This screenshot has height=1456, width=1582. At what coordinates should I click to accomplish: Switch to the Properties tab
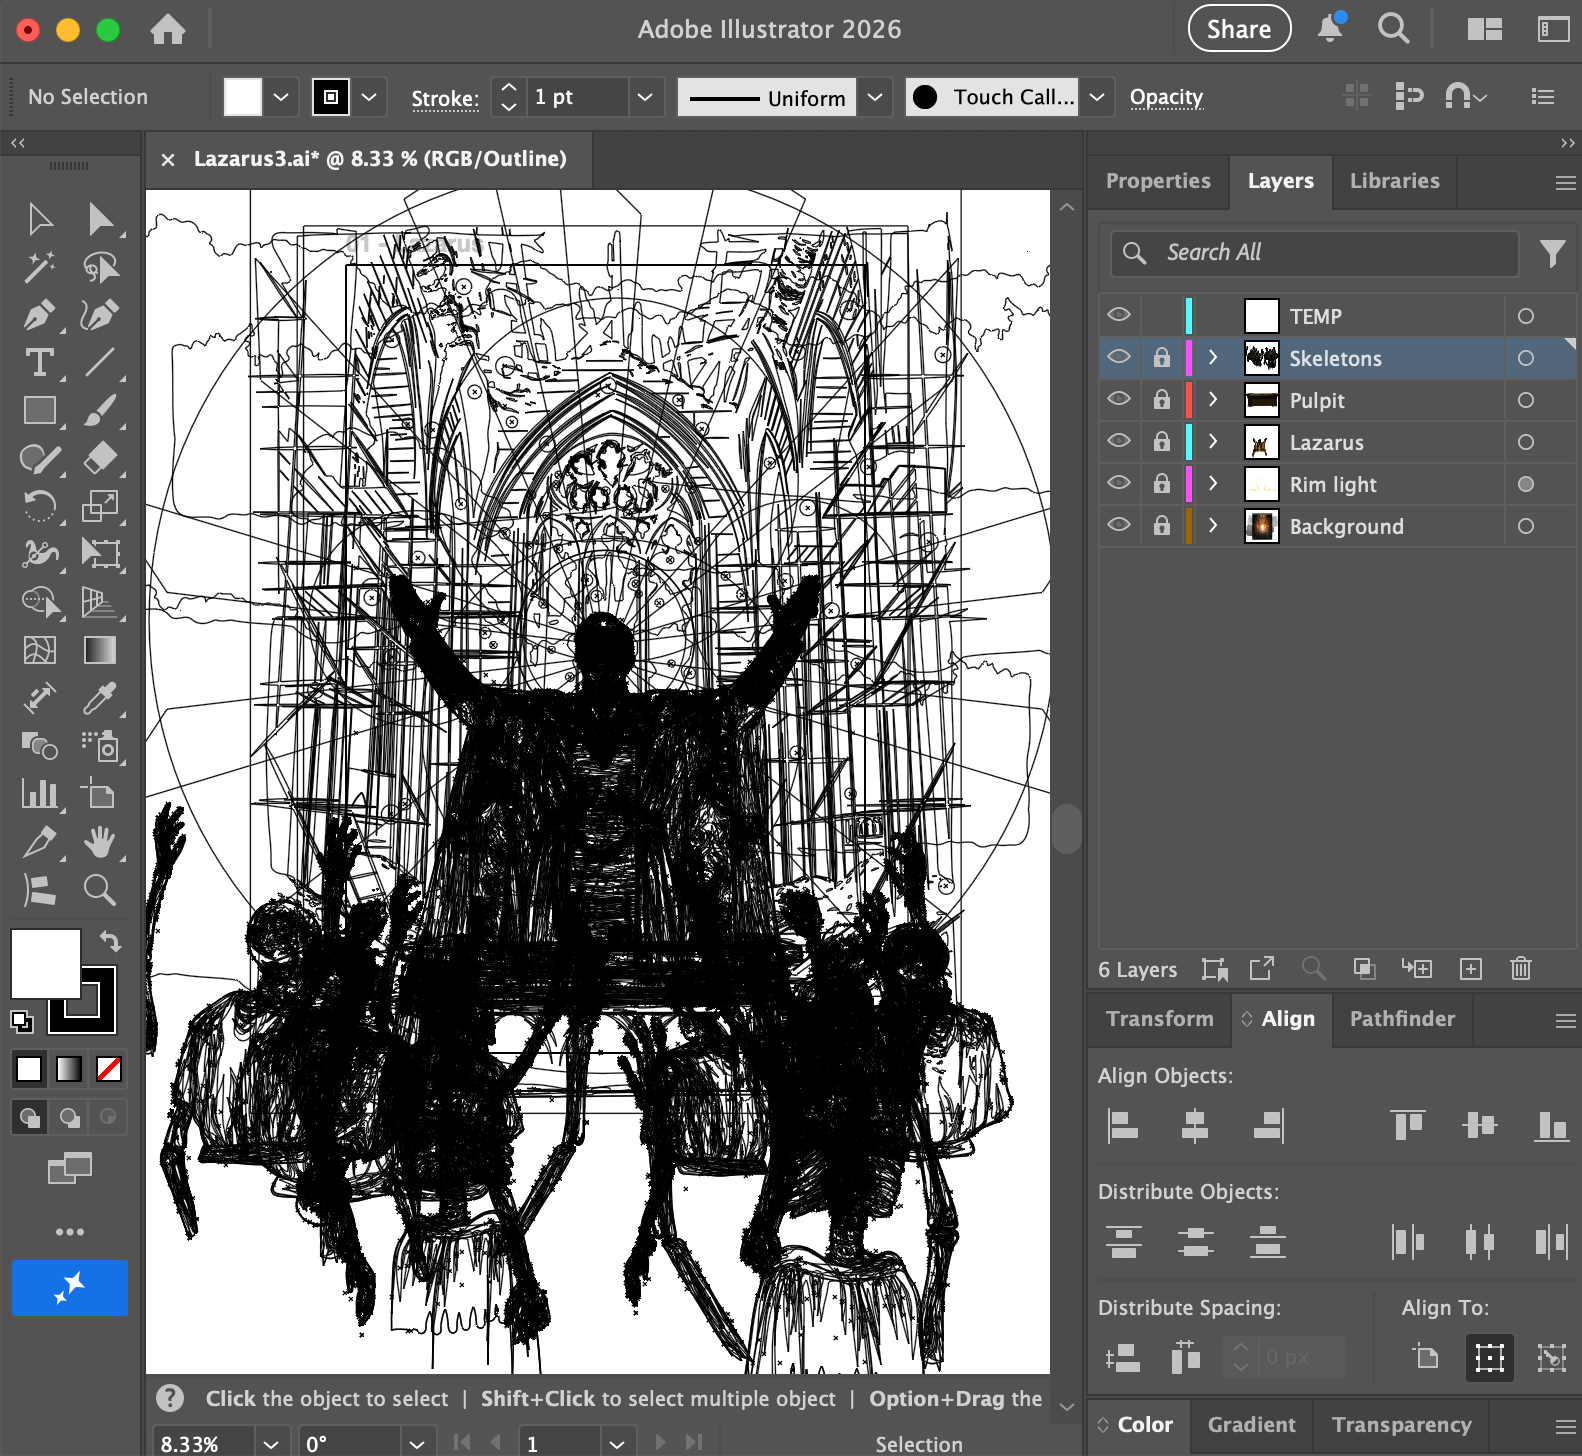pos(1158,181)
